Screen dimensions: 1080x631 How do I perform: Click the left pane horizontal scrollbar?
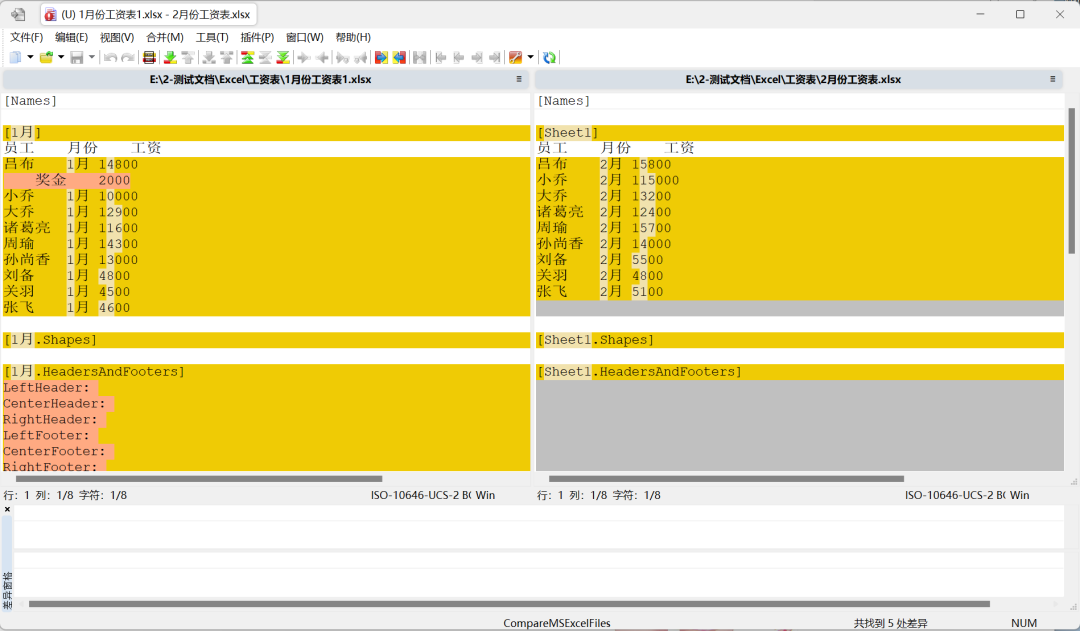(x=200, y=479)
